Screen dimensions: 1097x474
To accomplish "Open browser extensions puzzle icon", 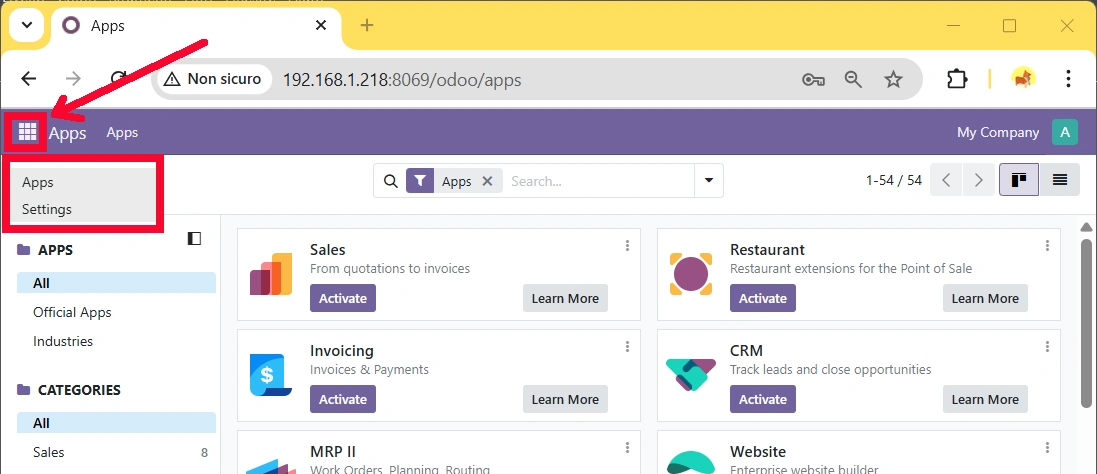I will (956, 79).
